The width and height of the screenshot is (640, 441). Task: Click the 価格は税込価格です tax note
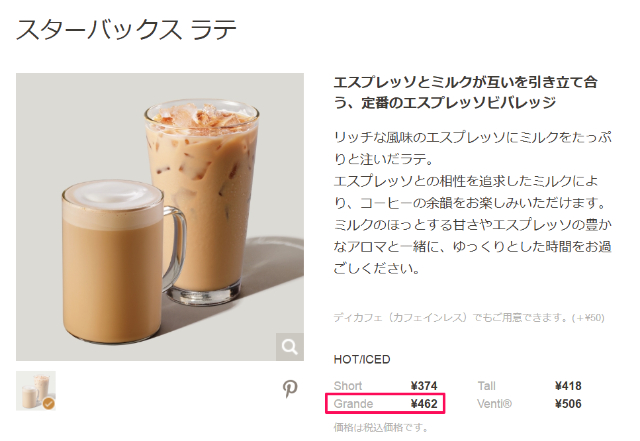point(380,428)
